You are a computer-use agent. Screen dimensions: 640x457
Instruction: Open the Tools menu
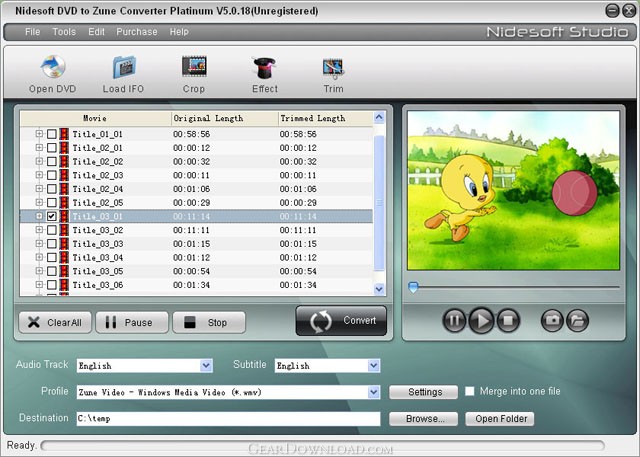(64, 32)
